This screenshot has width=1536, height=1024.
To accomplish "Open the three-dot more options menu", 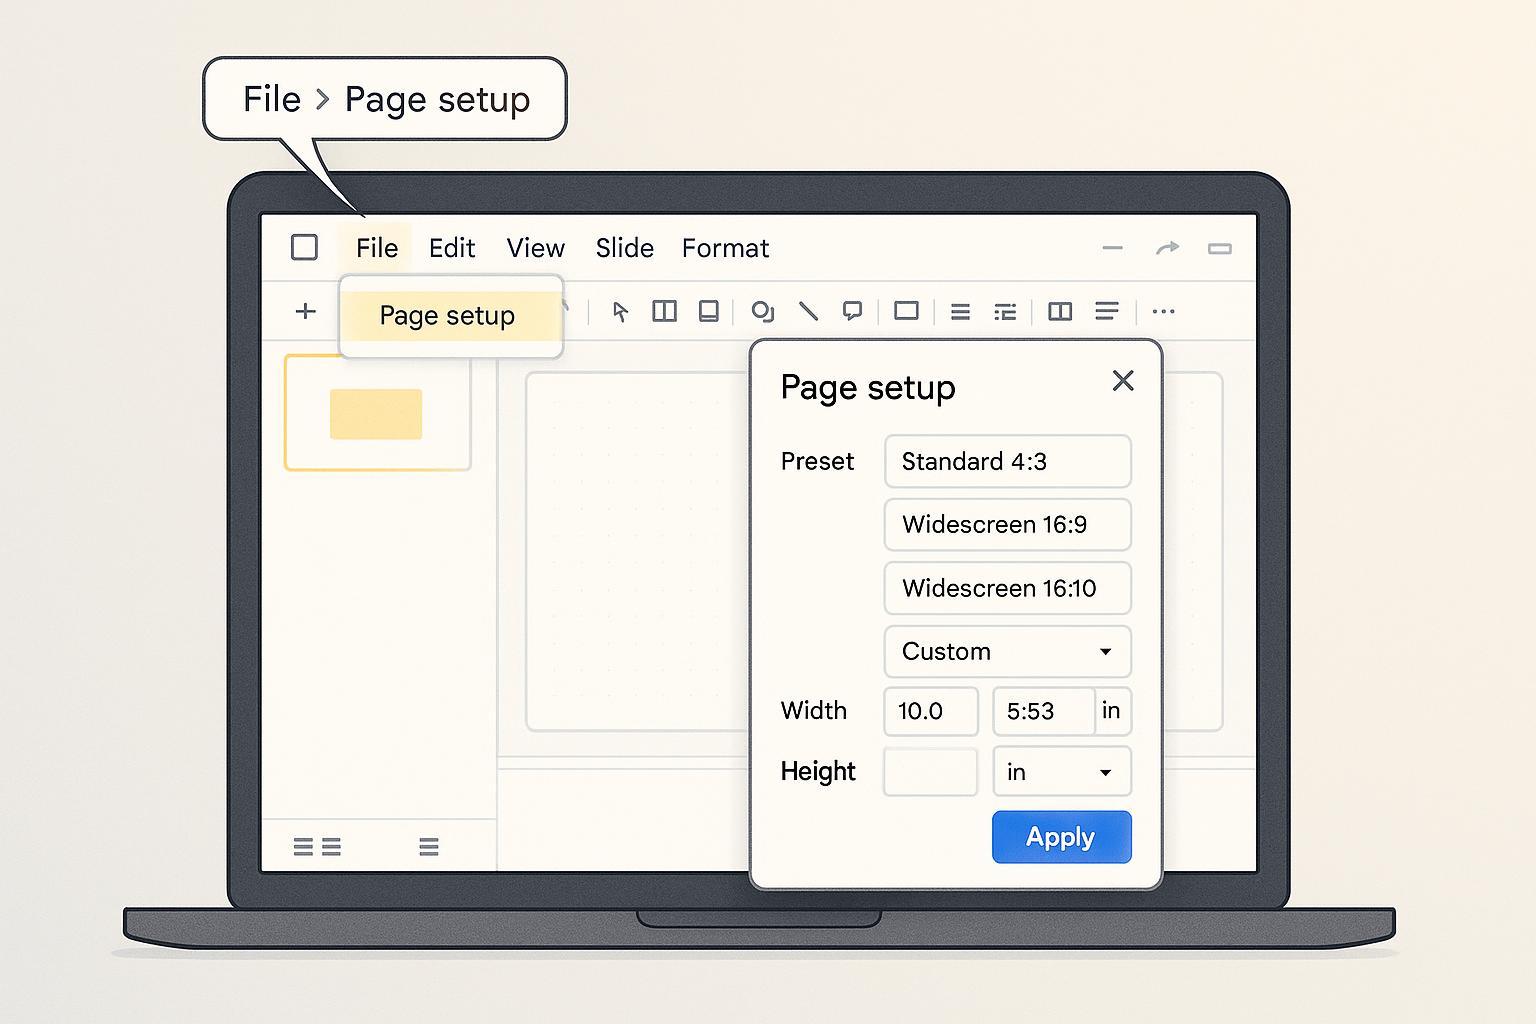I will tap(1163, 312).
